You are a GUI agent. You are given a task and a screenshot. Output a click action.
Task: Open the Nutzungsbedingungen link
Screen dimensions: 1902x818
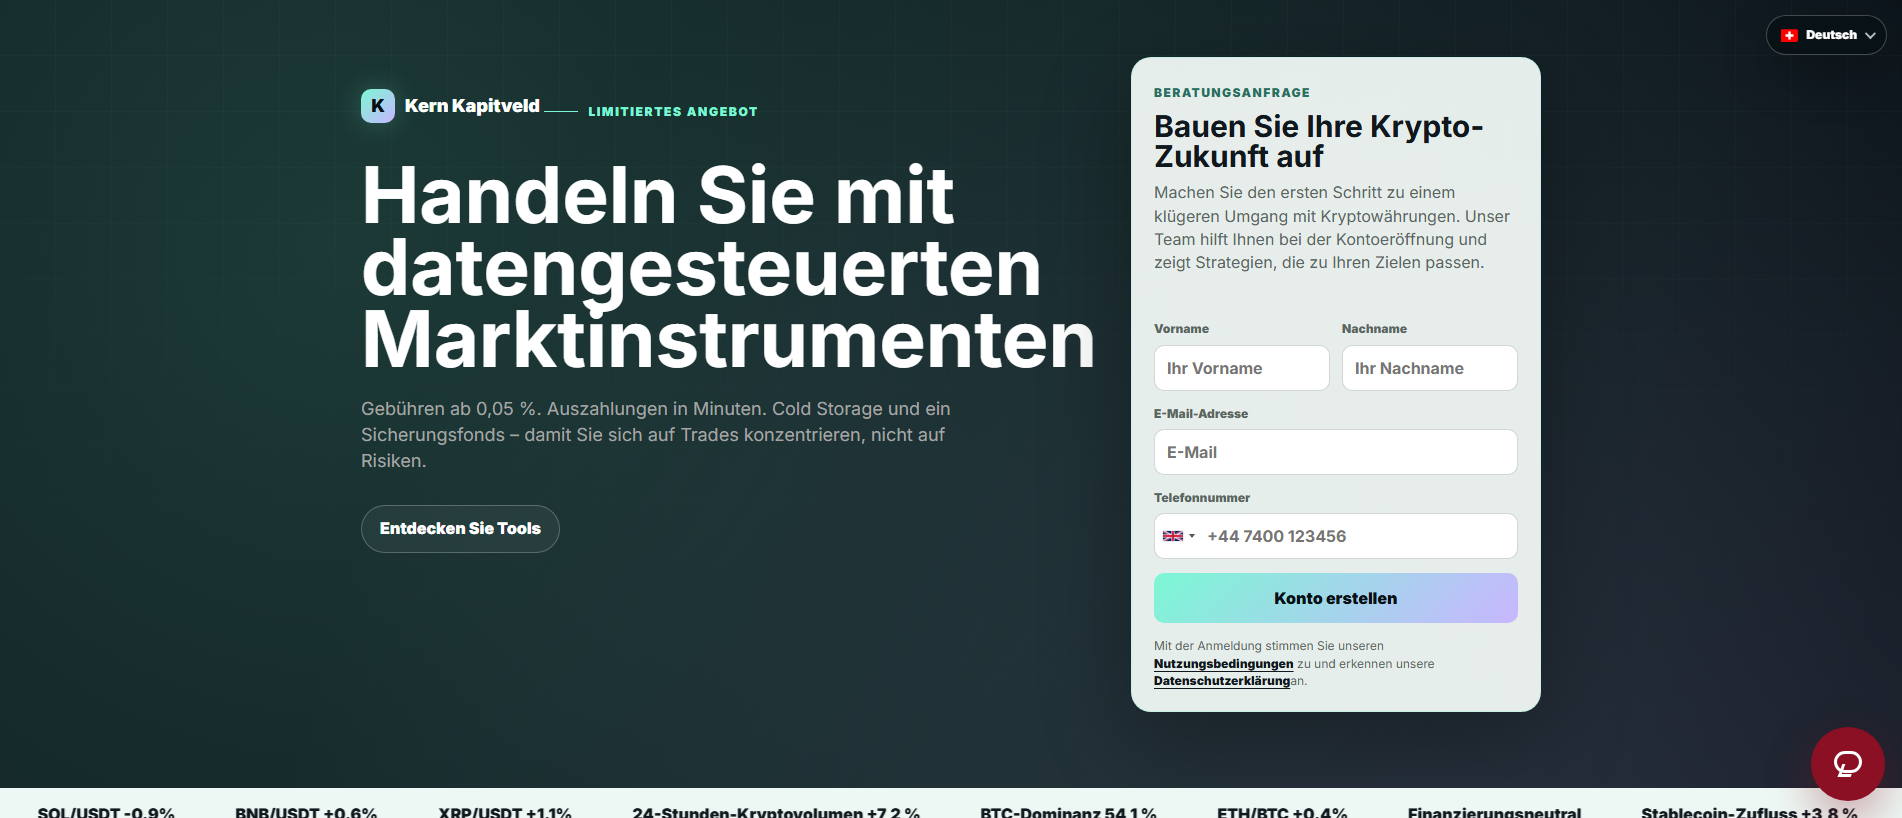pos(1223,664)
